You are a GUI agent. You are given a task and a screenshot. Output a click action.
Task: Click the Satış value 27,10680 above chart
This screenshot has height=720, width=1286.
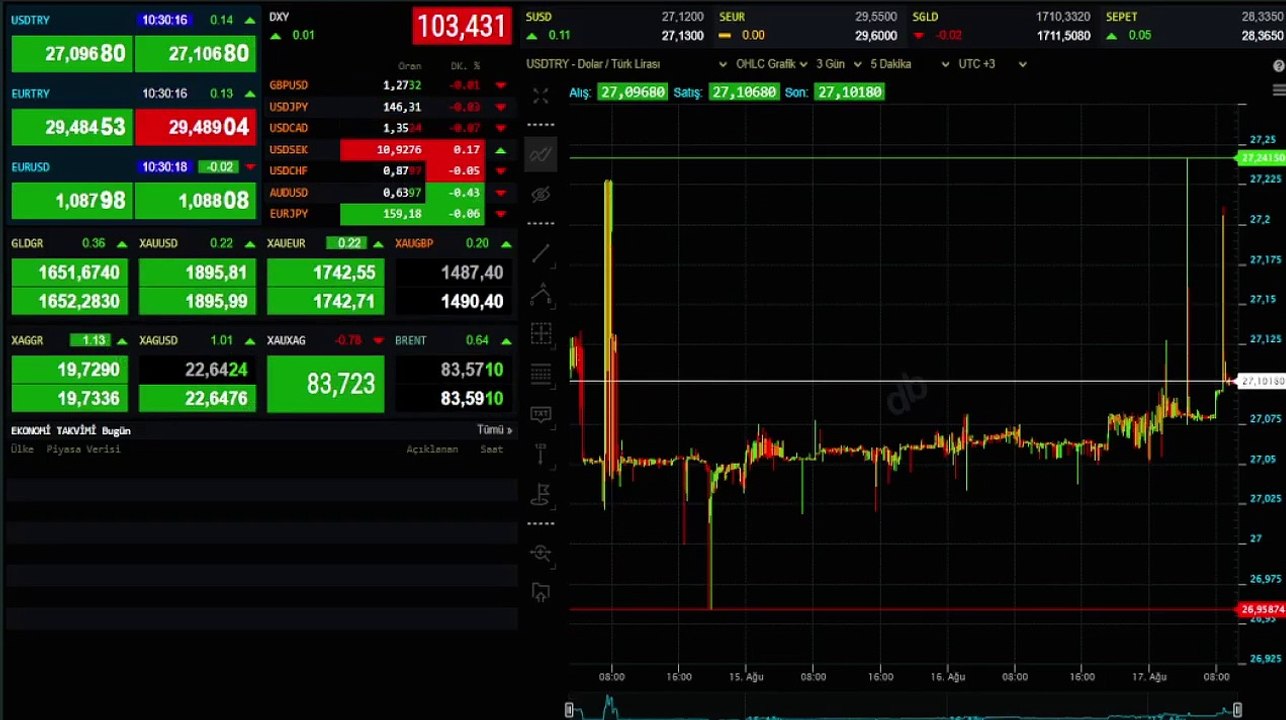tap(743, 92)
